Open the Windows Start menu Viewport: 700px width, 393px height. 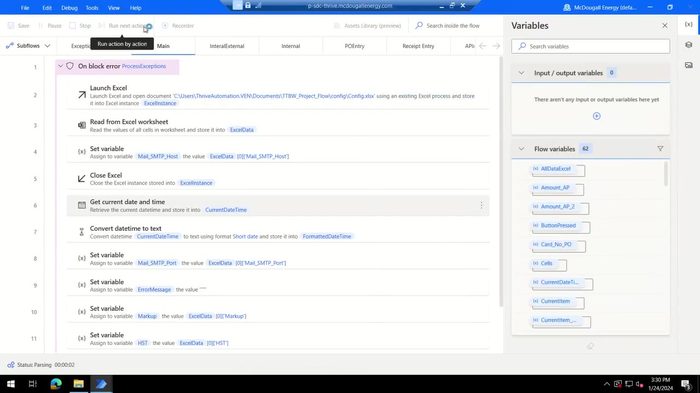[x=11, y=384]
